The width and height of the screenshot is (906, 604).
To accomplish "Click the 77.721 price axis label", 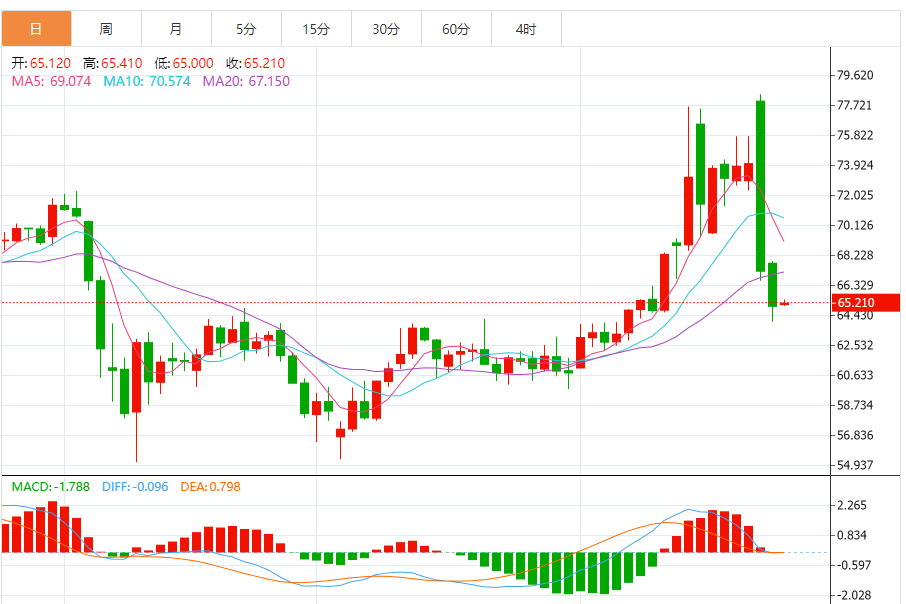I will pyautogui.click(x=855, y=105).
